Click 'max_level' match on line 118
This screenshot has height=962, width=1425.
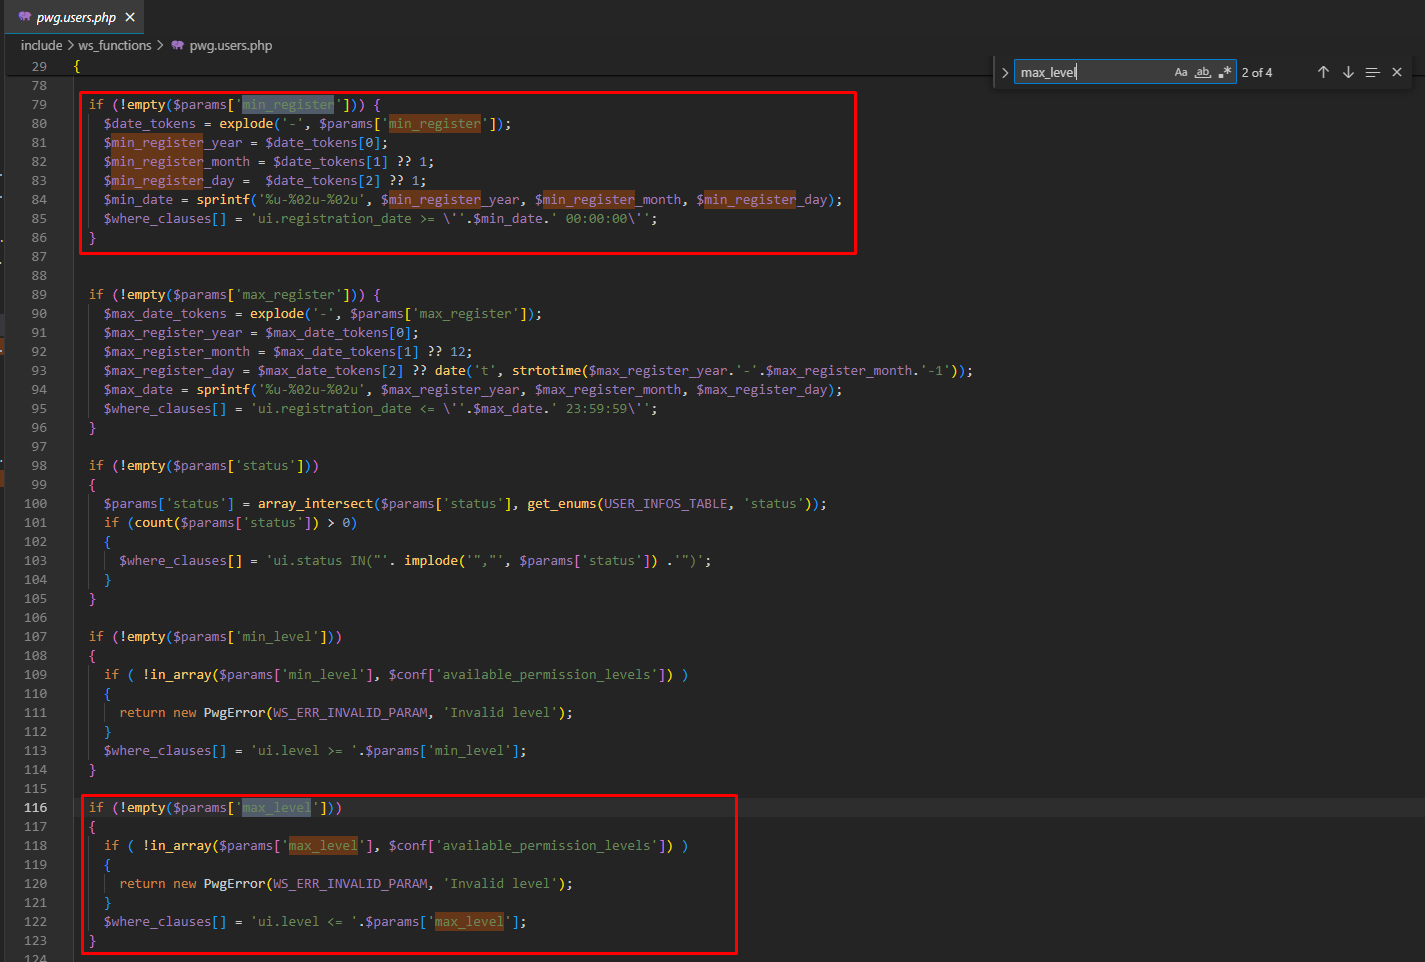[x=323, y=845]
